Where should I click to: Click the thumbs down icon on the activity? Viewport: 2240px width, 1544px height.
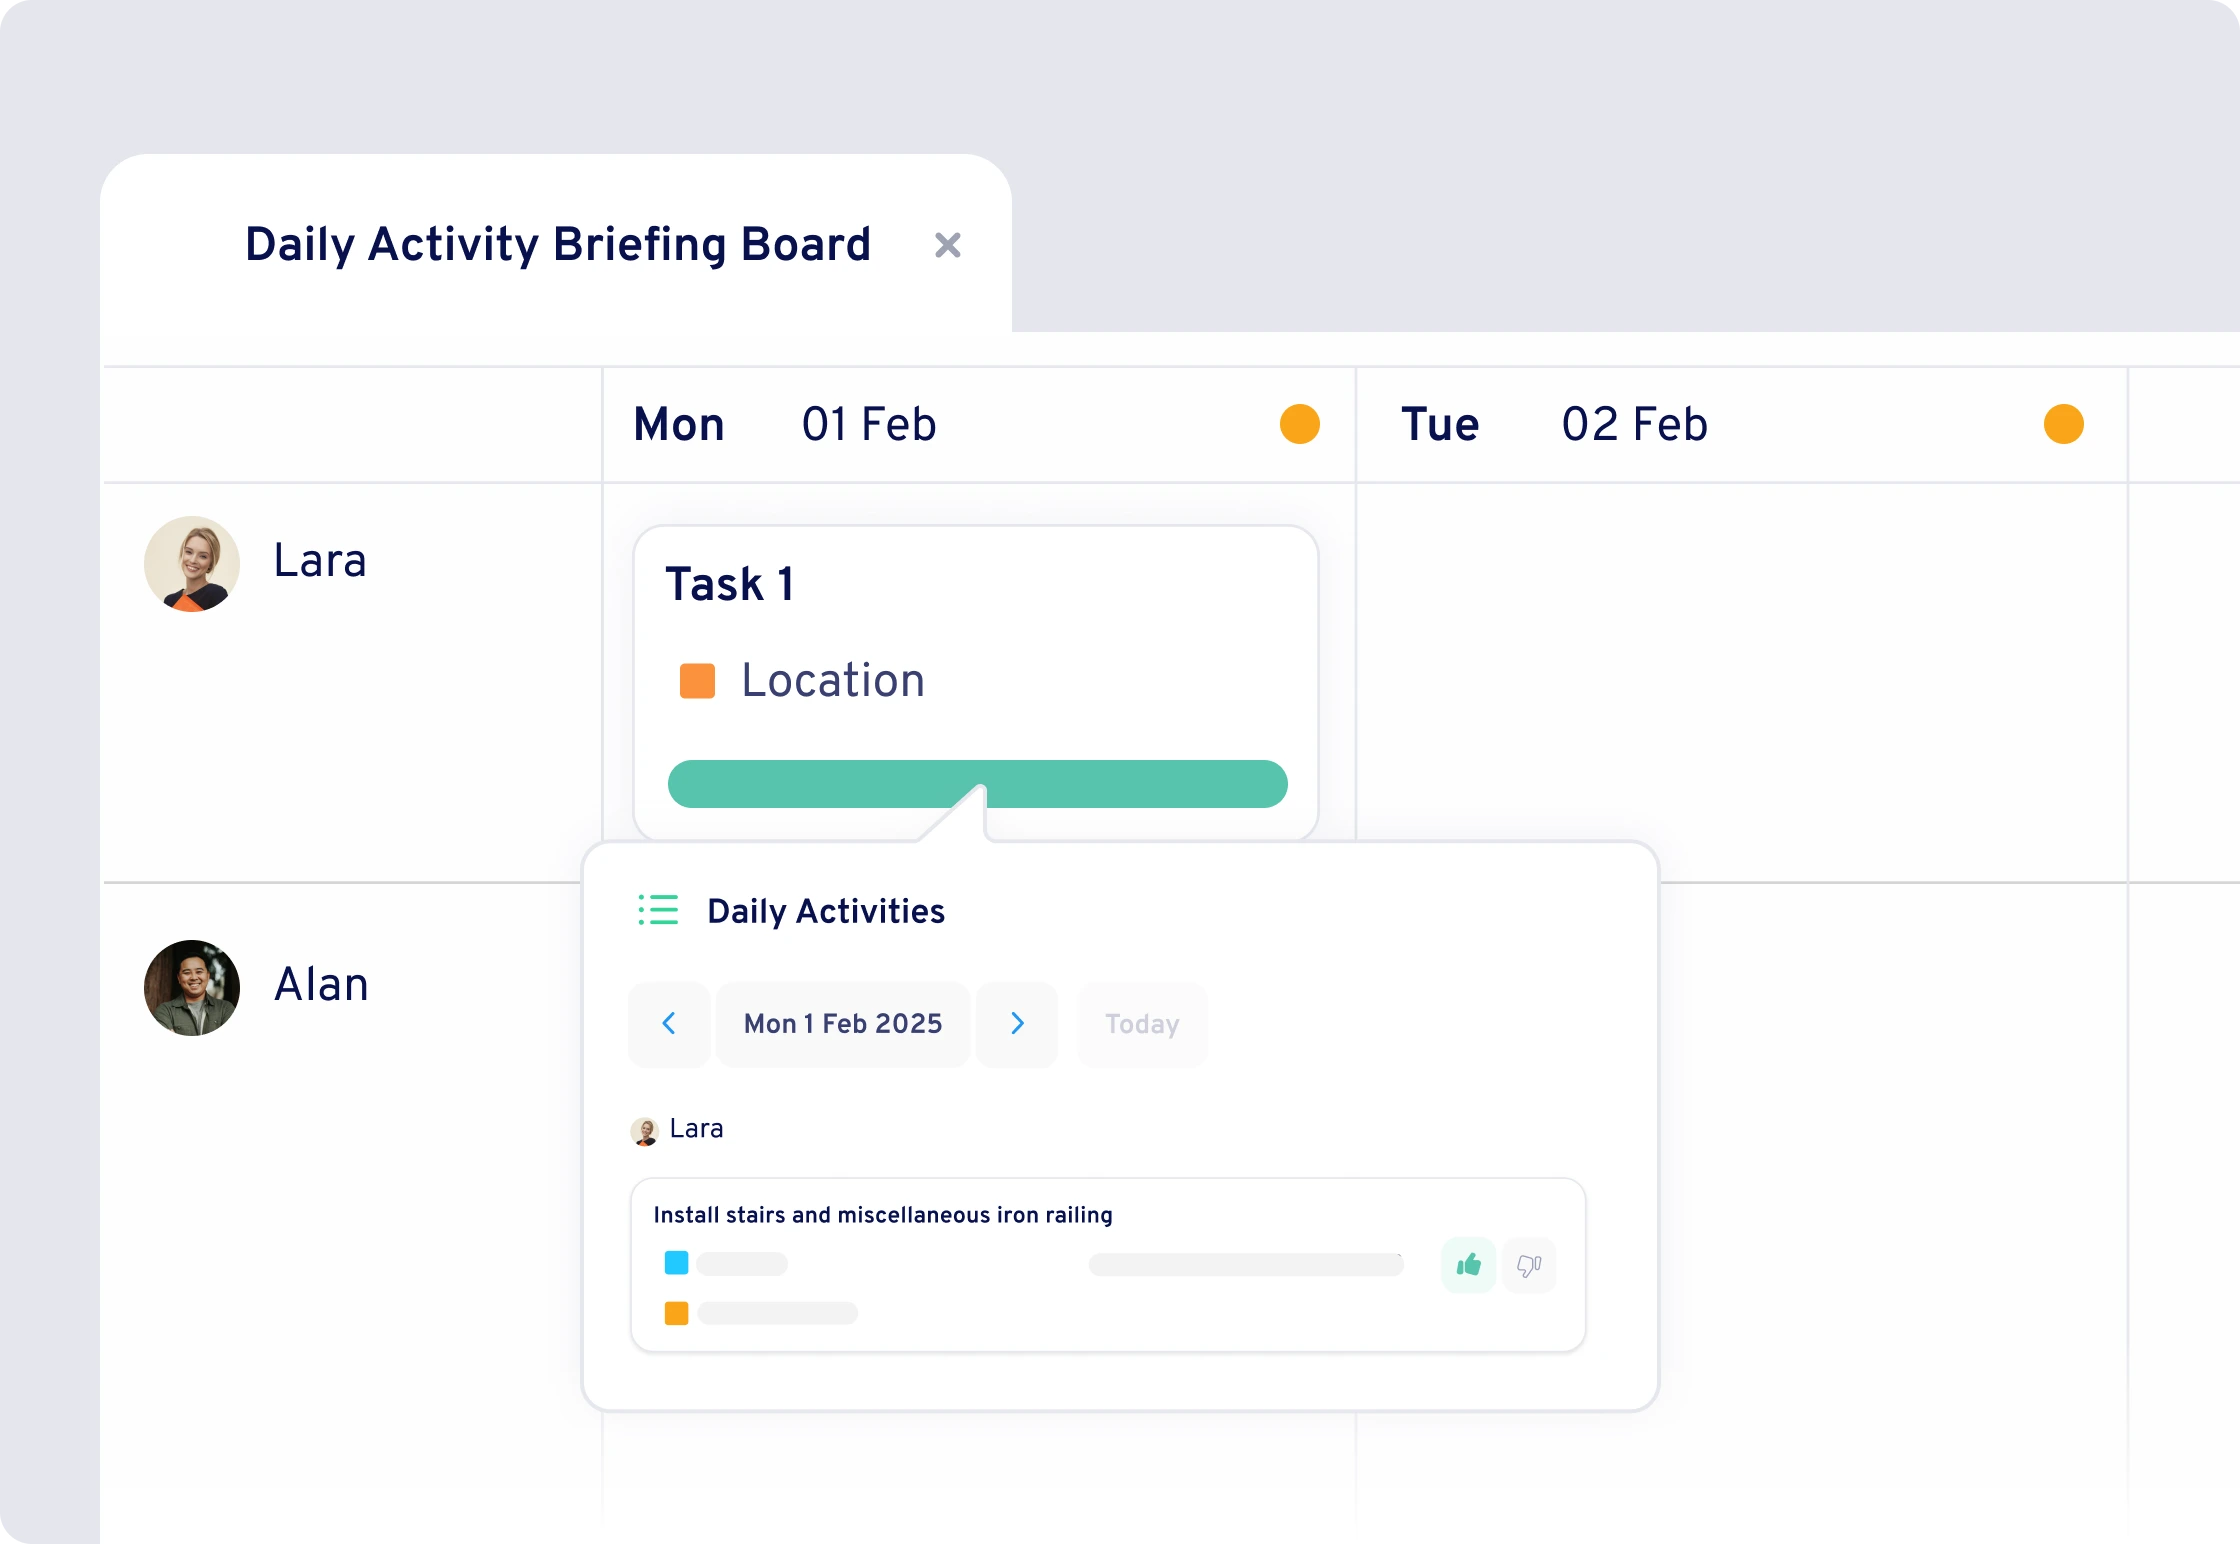tap(1528, 1265)
